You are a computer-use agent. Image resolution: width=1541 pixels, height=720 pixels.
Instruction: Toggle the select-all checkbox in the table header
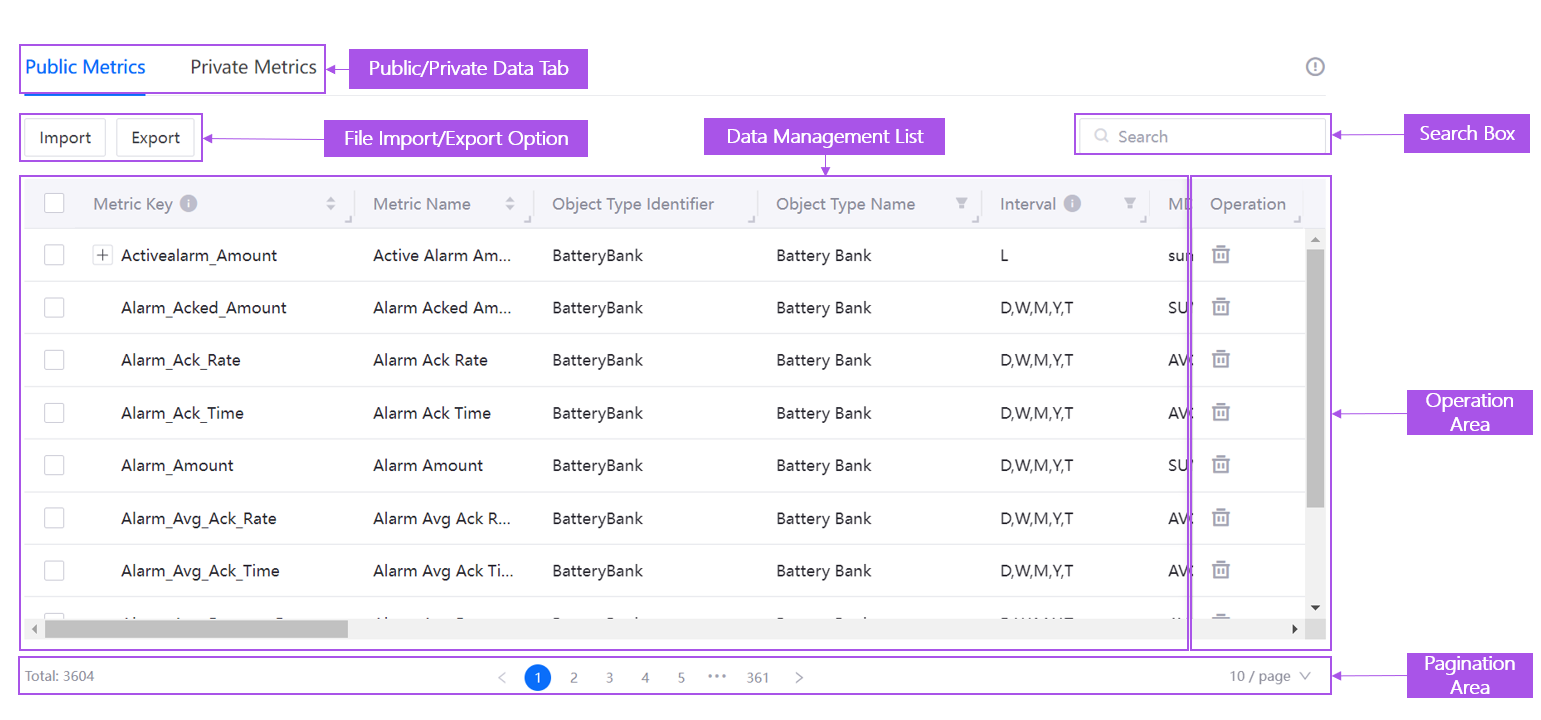pyautogui.click(x=54, y=202)
